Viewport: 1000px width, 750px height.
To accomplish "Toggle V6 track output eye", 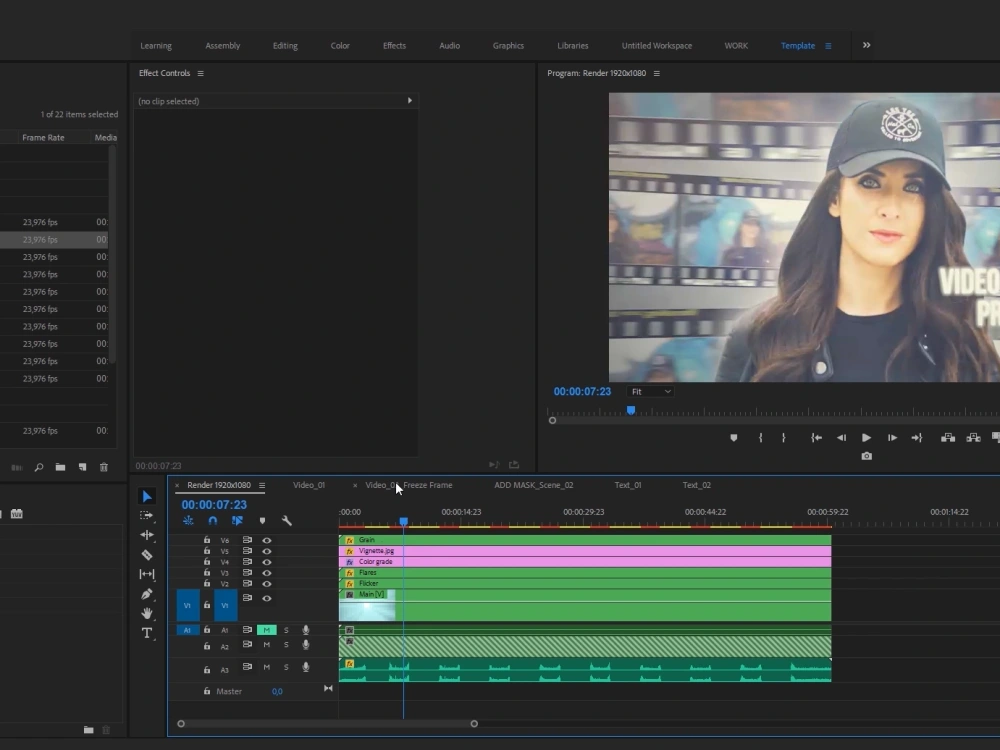I will coord(267,540).
